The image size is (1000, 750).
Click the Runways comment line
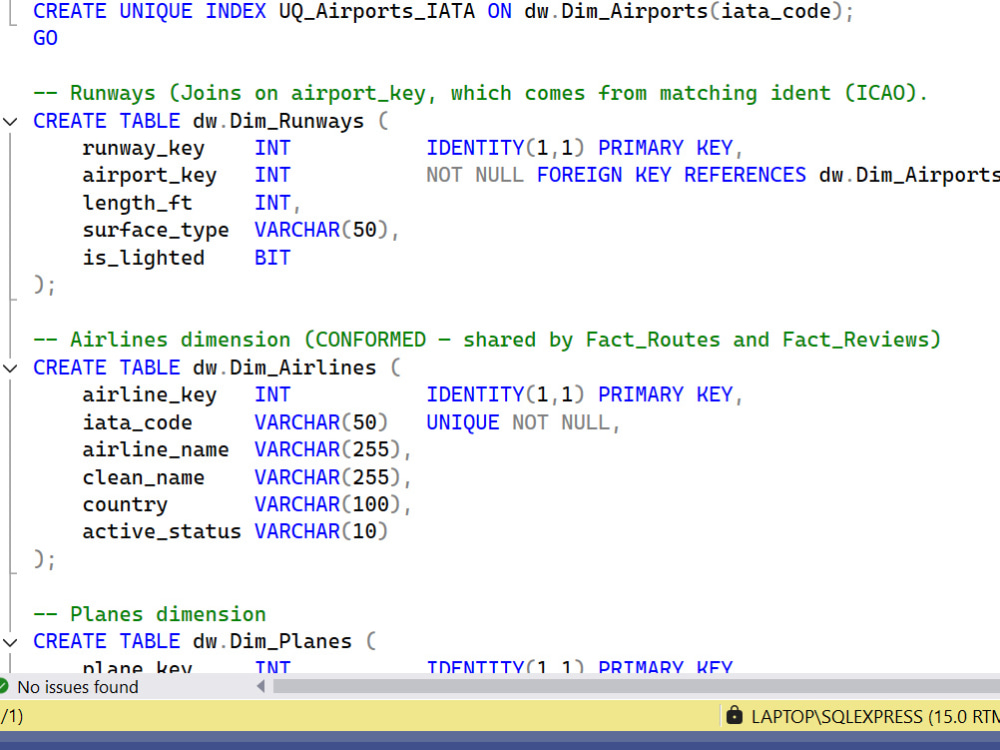[x=480, y=93]
